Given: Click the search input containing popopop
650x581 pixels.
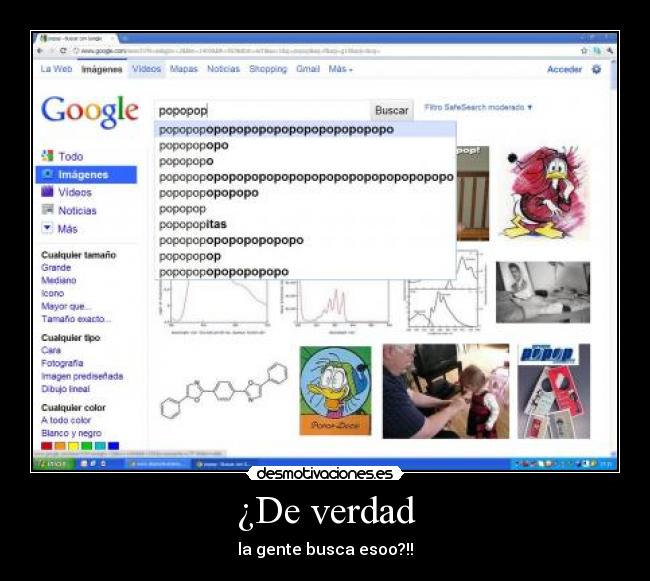Looking at the screenshot, I should (x=262, y=111).
